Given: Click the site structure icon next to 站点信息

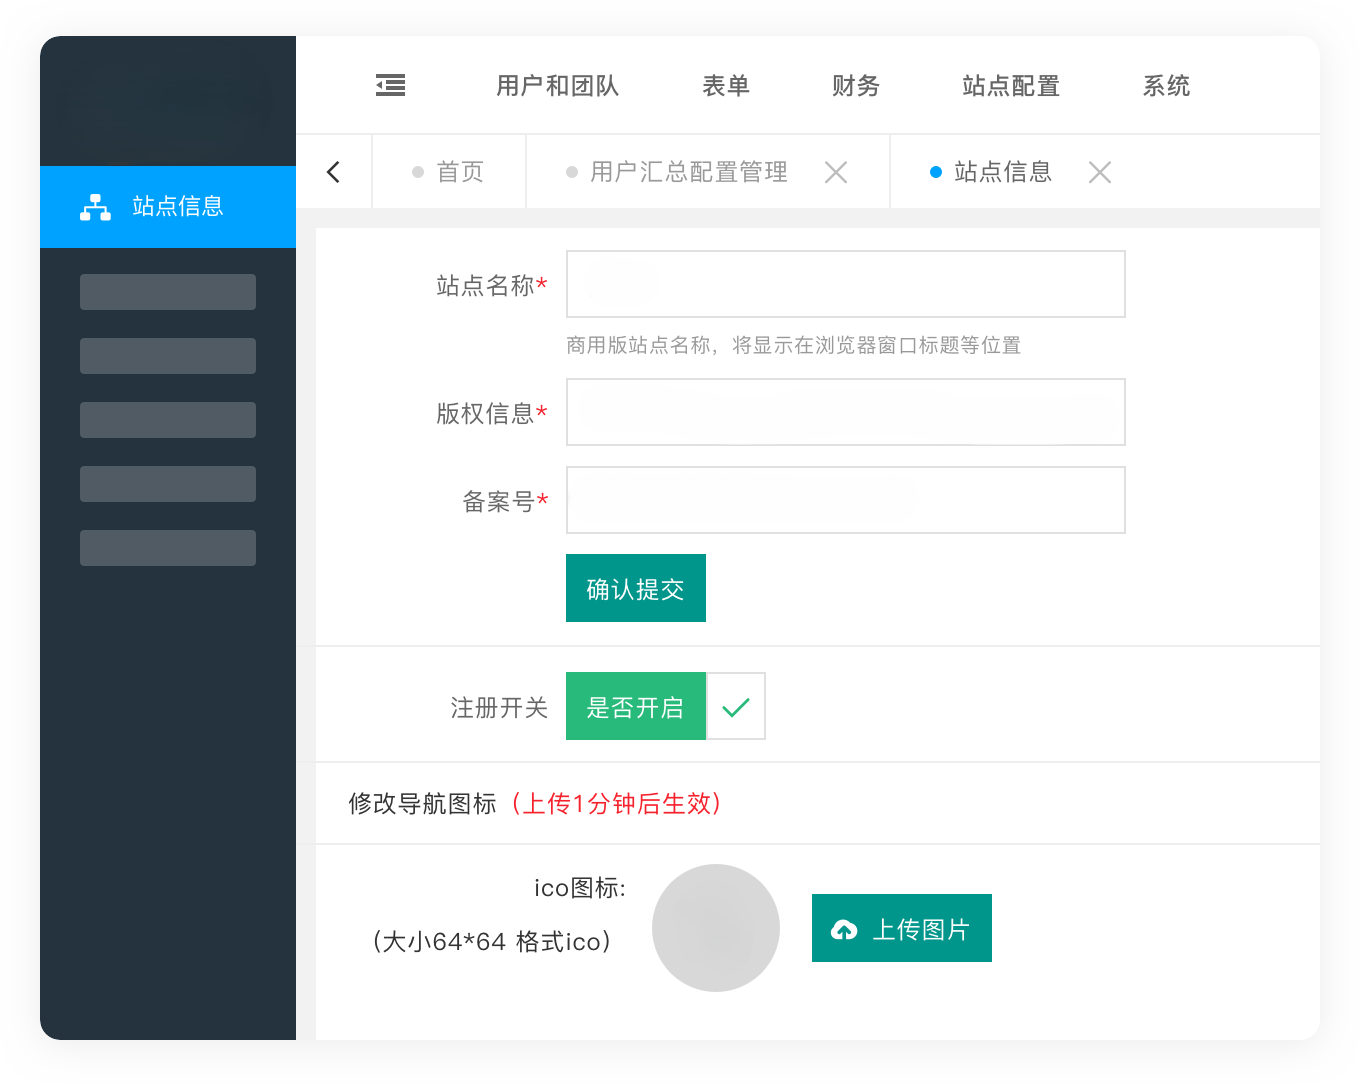Looking at the screenshot, I should [95, 207].
